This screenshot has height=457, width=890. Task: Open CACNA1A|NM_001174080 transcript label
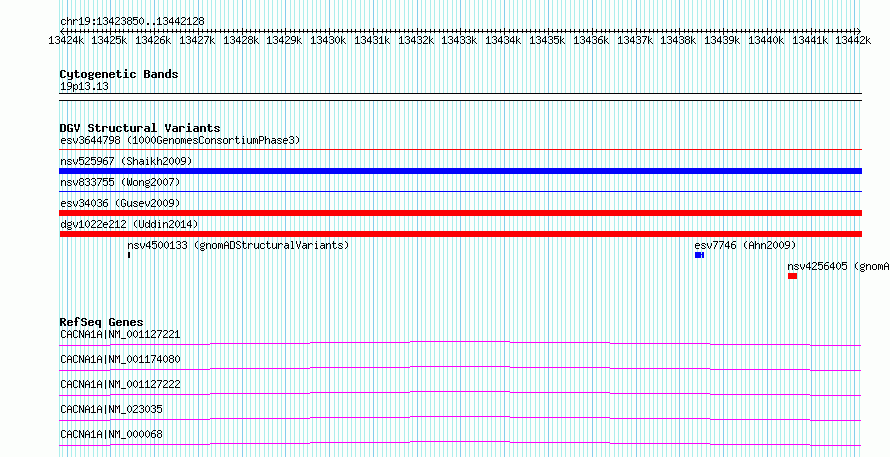(120, 359)
